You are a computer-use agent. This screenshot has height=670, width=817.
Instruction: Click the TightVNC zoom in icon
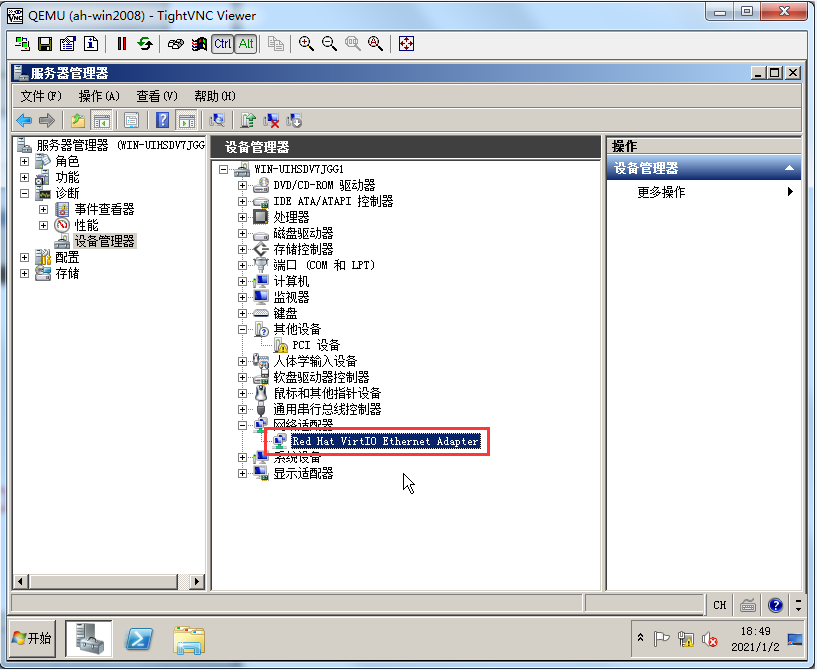pos(306,44)
